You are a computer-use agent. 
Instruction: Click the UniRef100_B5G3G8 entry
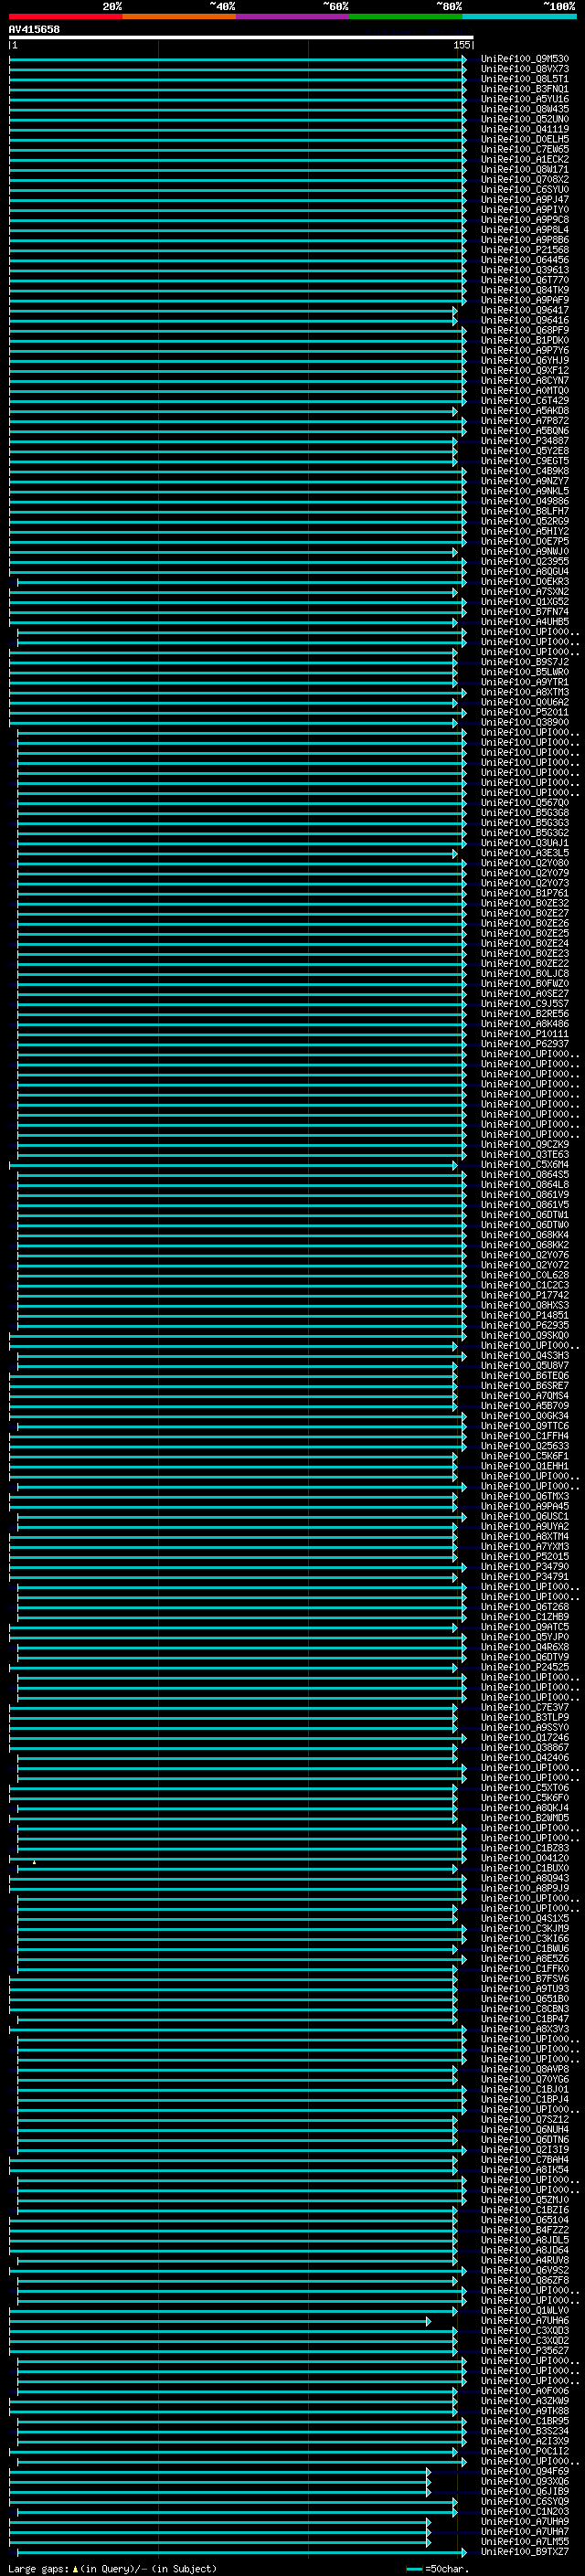pos(524,813)
